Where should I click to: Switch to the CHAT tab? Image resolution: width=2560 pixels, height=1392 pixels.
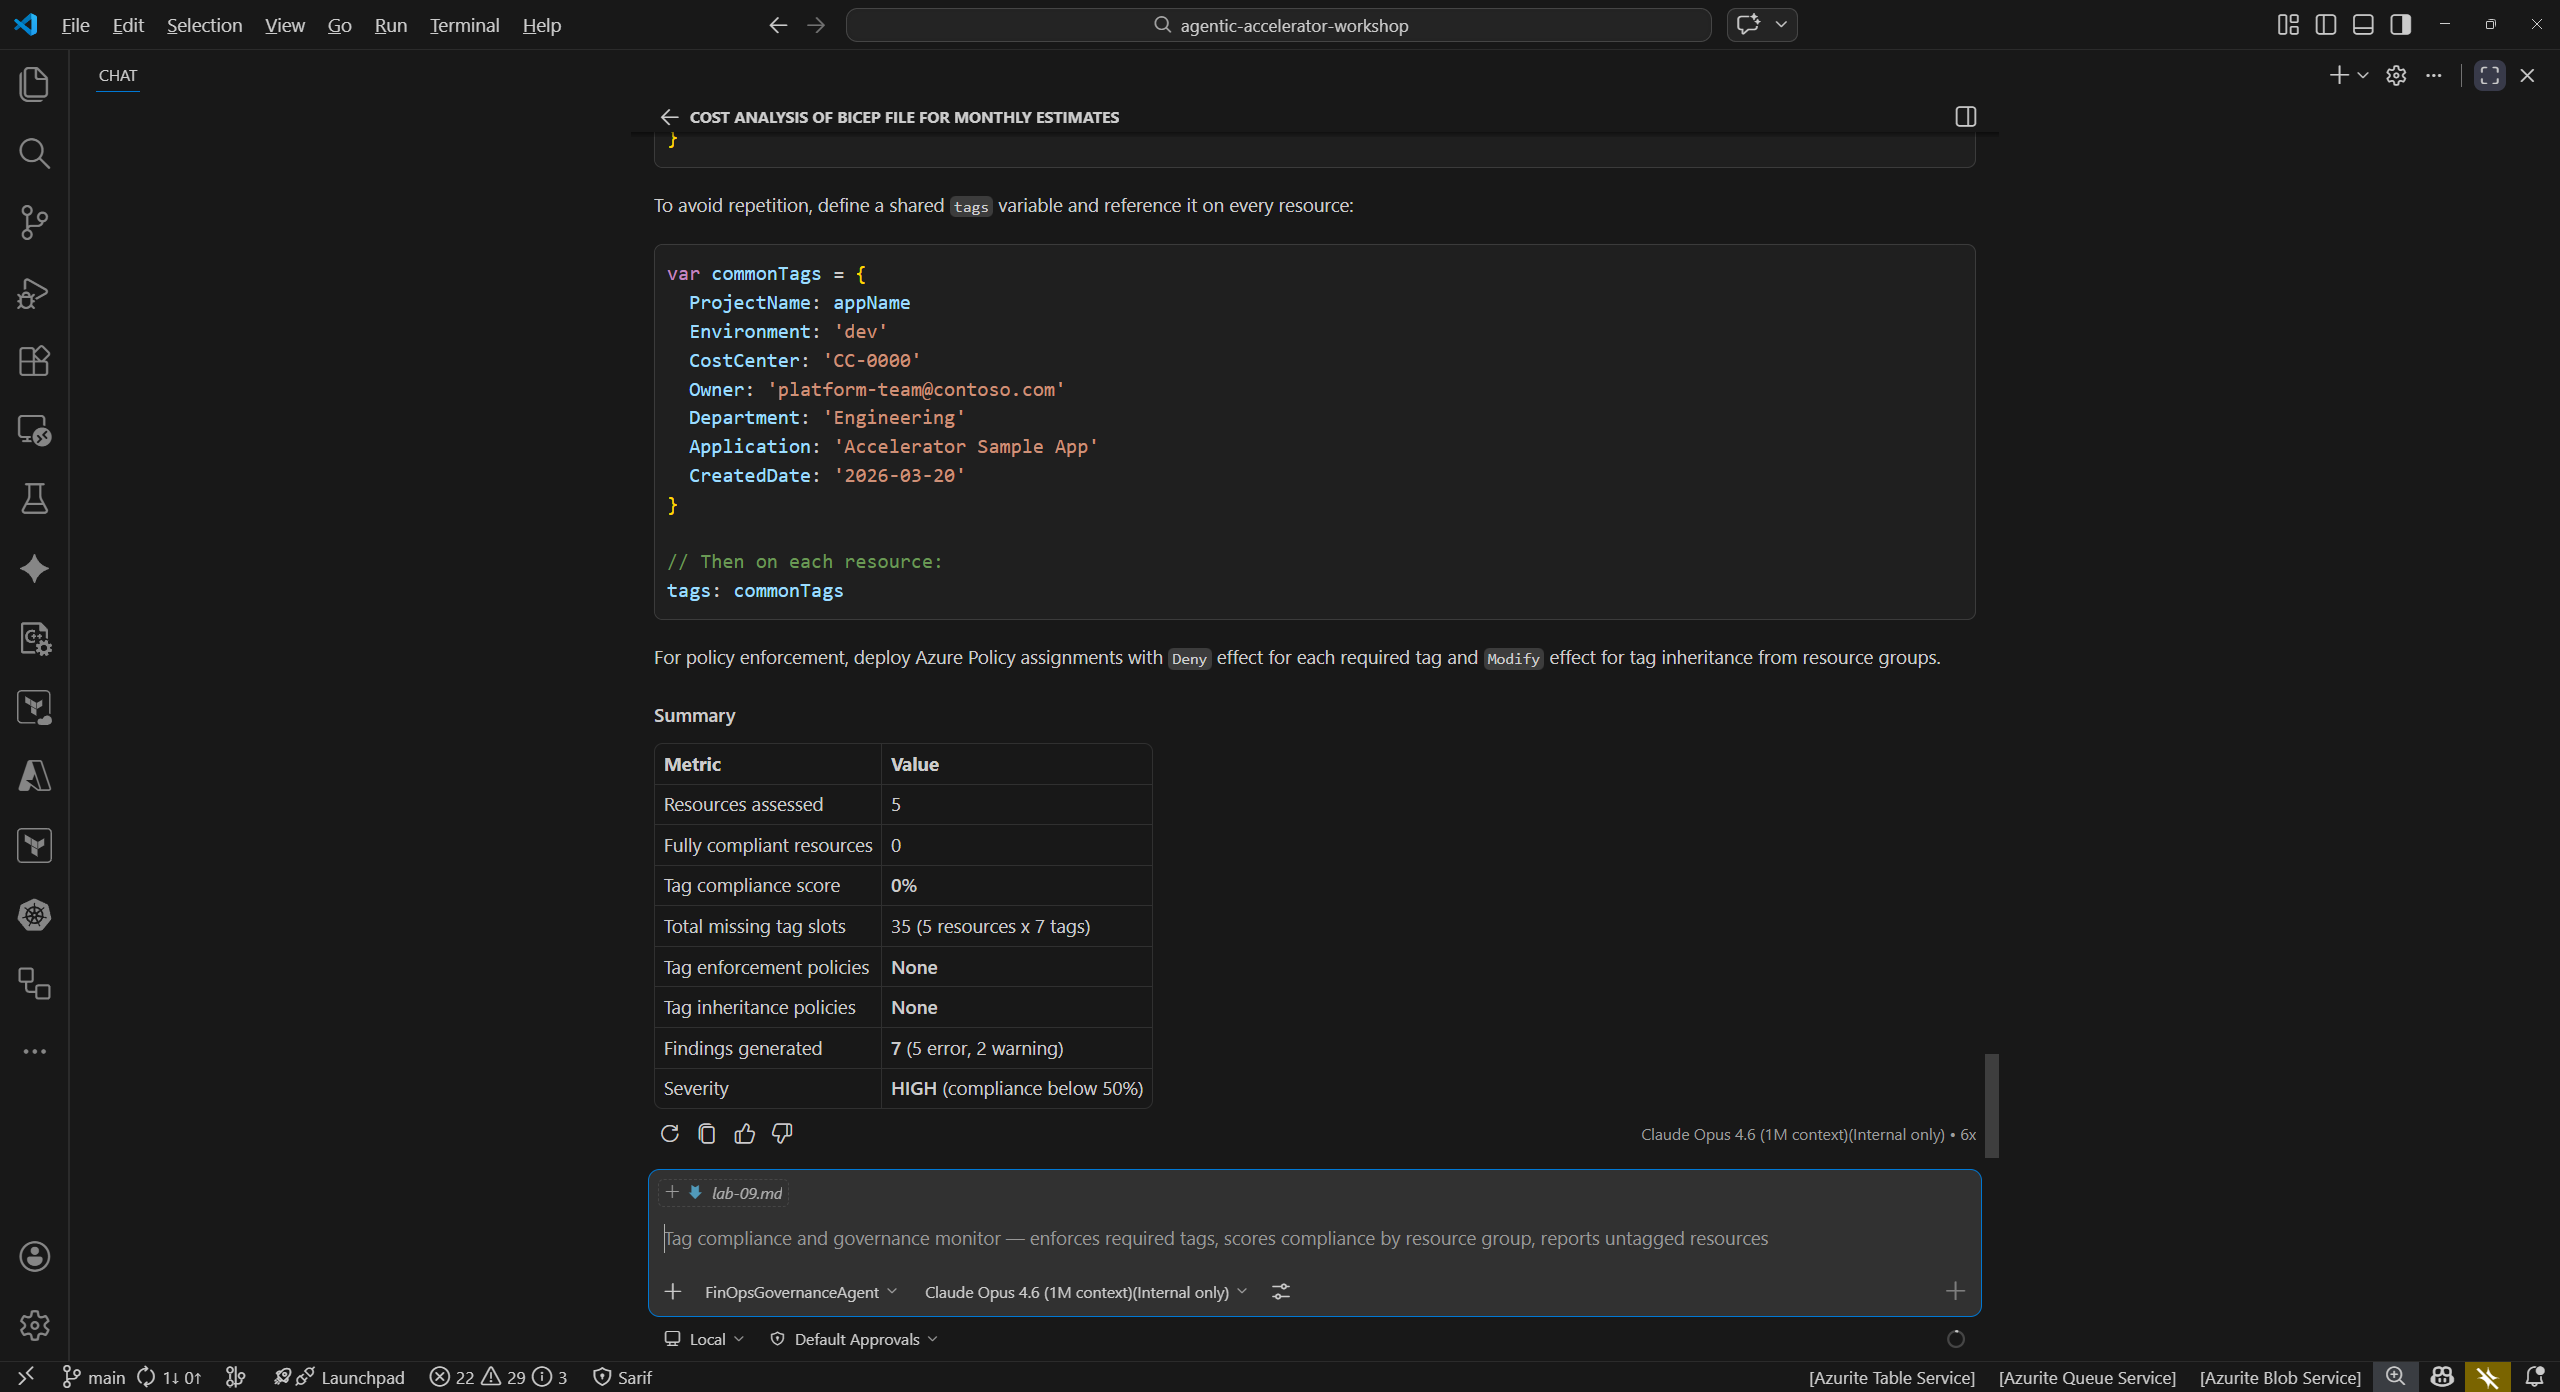click(x=117, y=75)
